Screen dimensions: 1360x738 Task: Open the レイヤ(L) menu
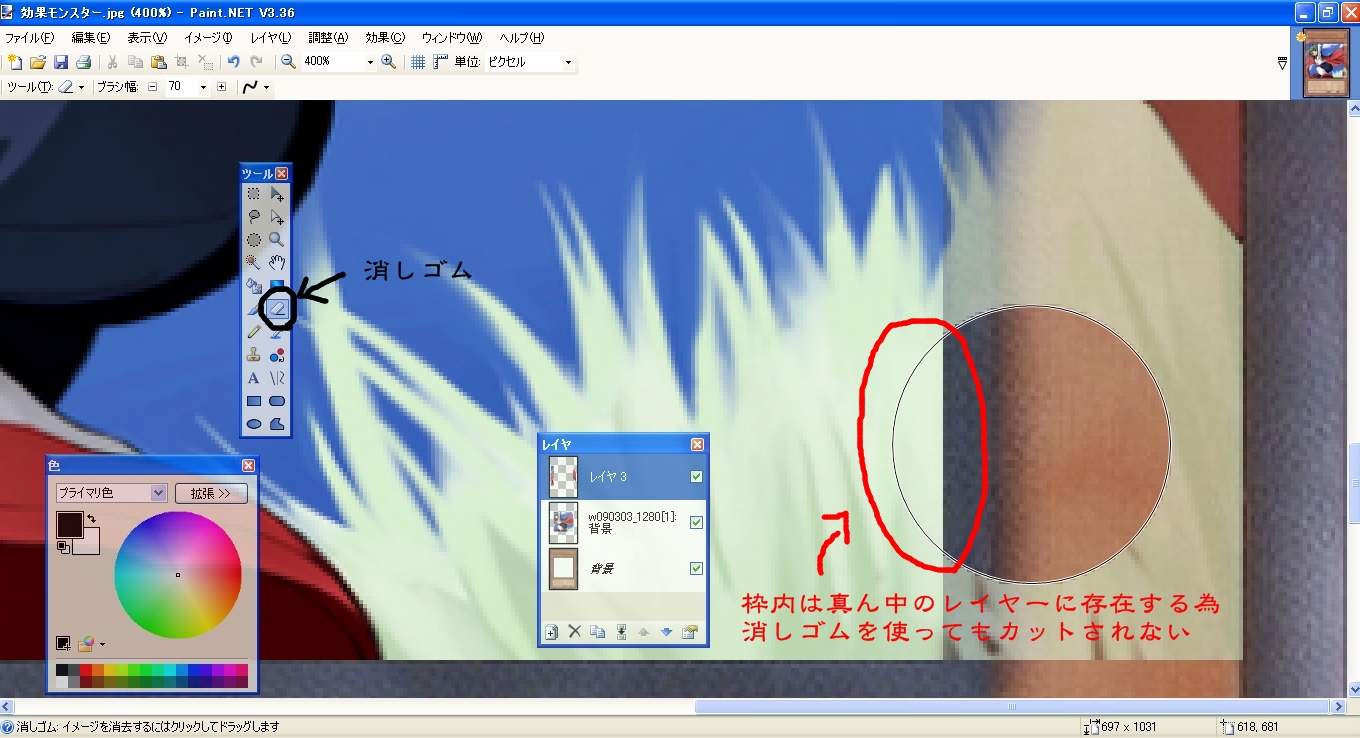(x=271, y=38)
